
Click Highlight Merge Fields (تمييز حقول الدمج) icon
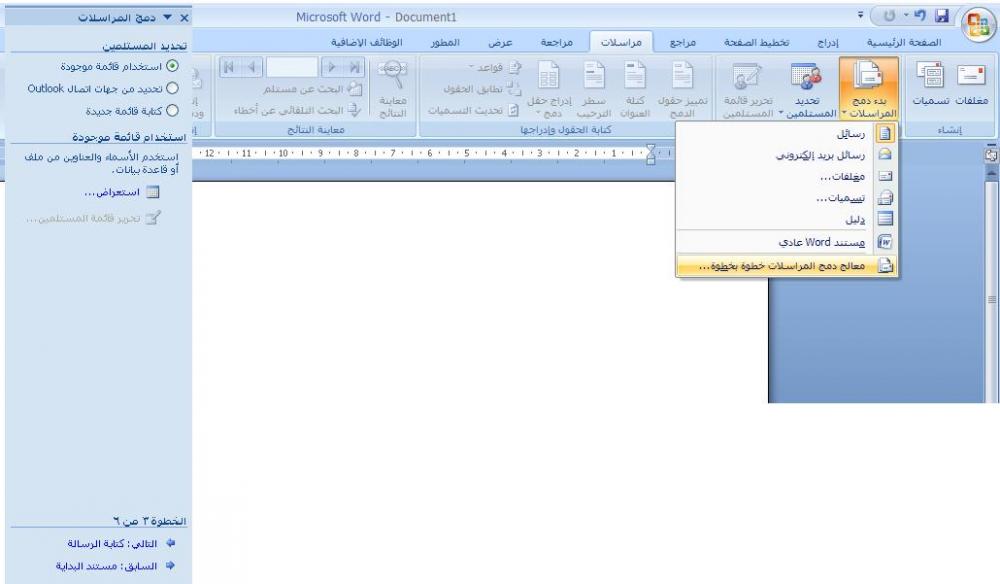(682, 89)
